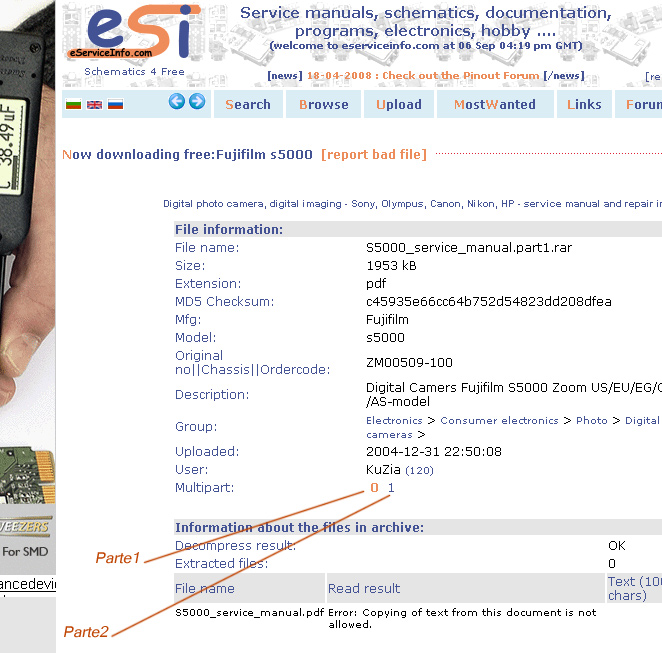
Task: Open the Browse menu item
Action: pos(324,104)
